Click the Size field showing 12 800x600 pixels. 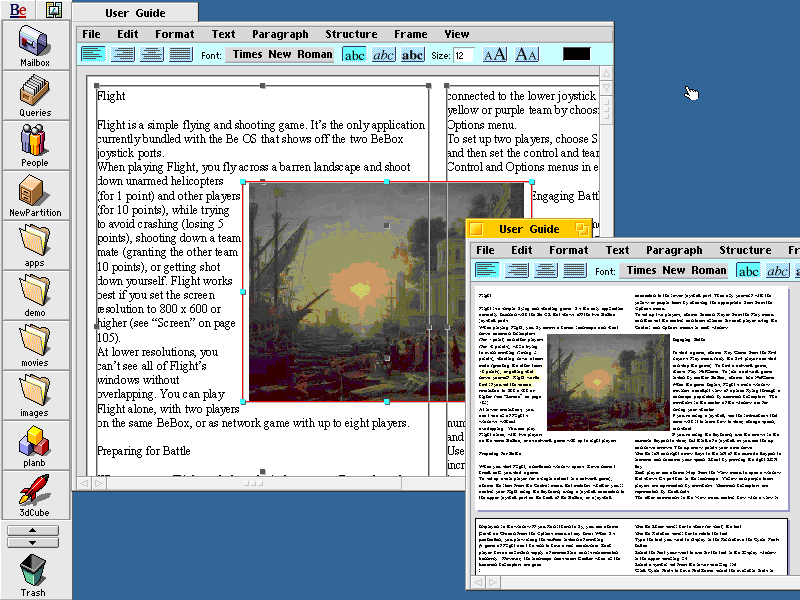pyautogui.click(x=463, y=55)
